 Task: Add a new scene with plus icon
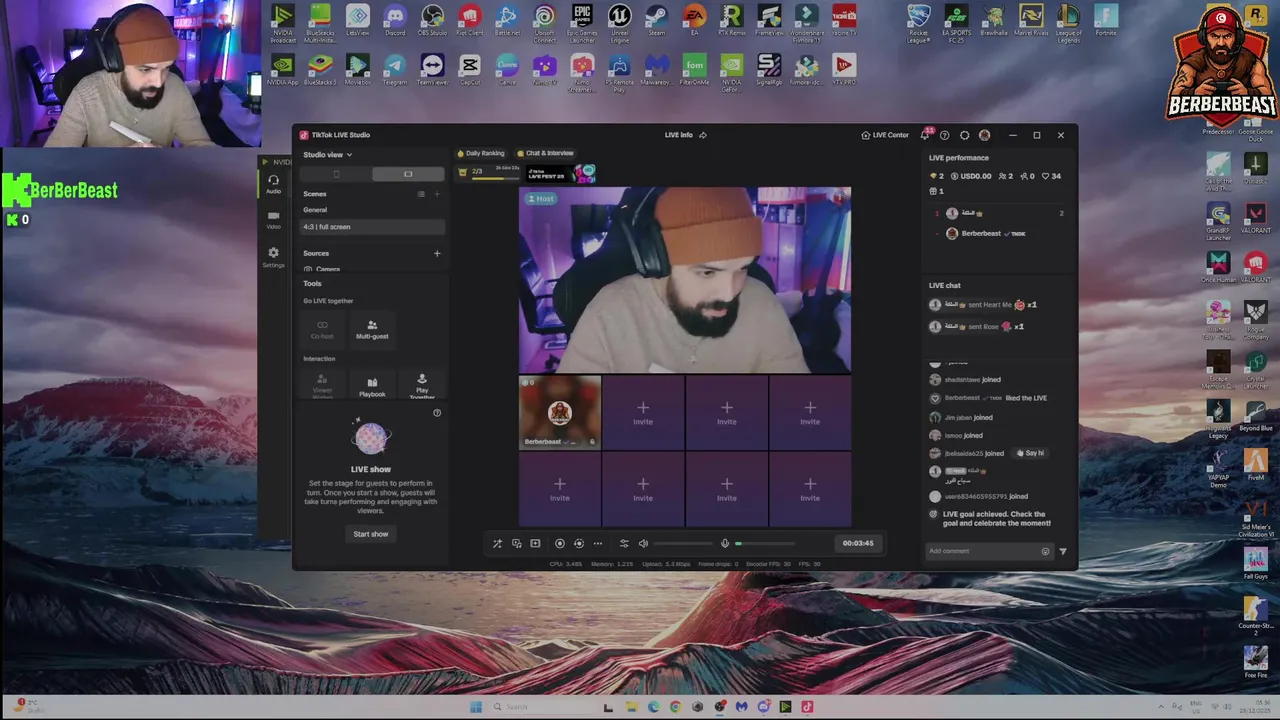pos(437,194)
